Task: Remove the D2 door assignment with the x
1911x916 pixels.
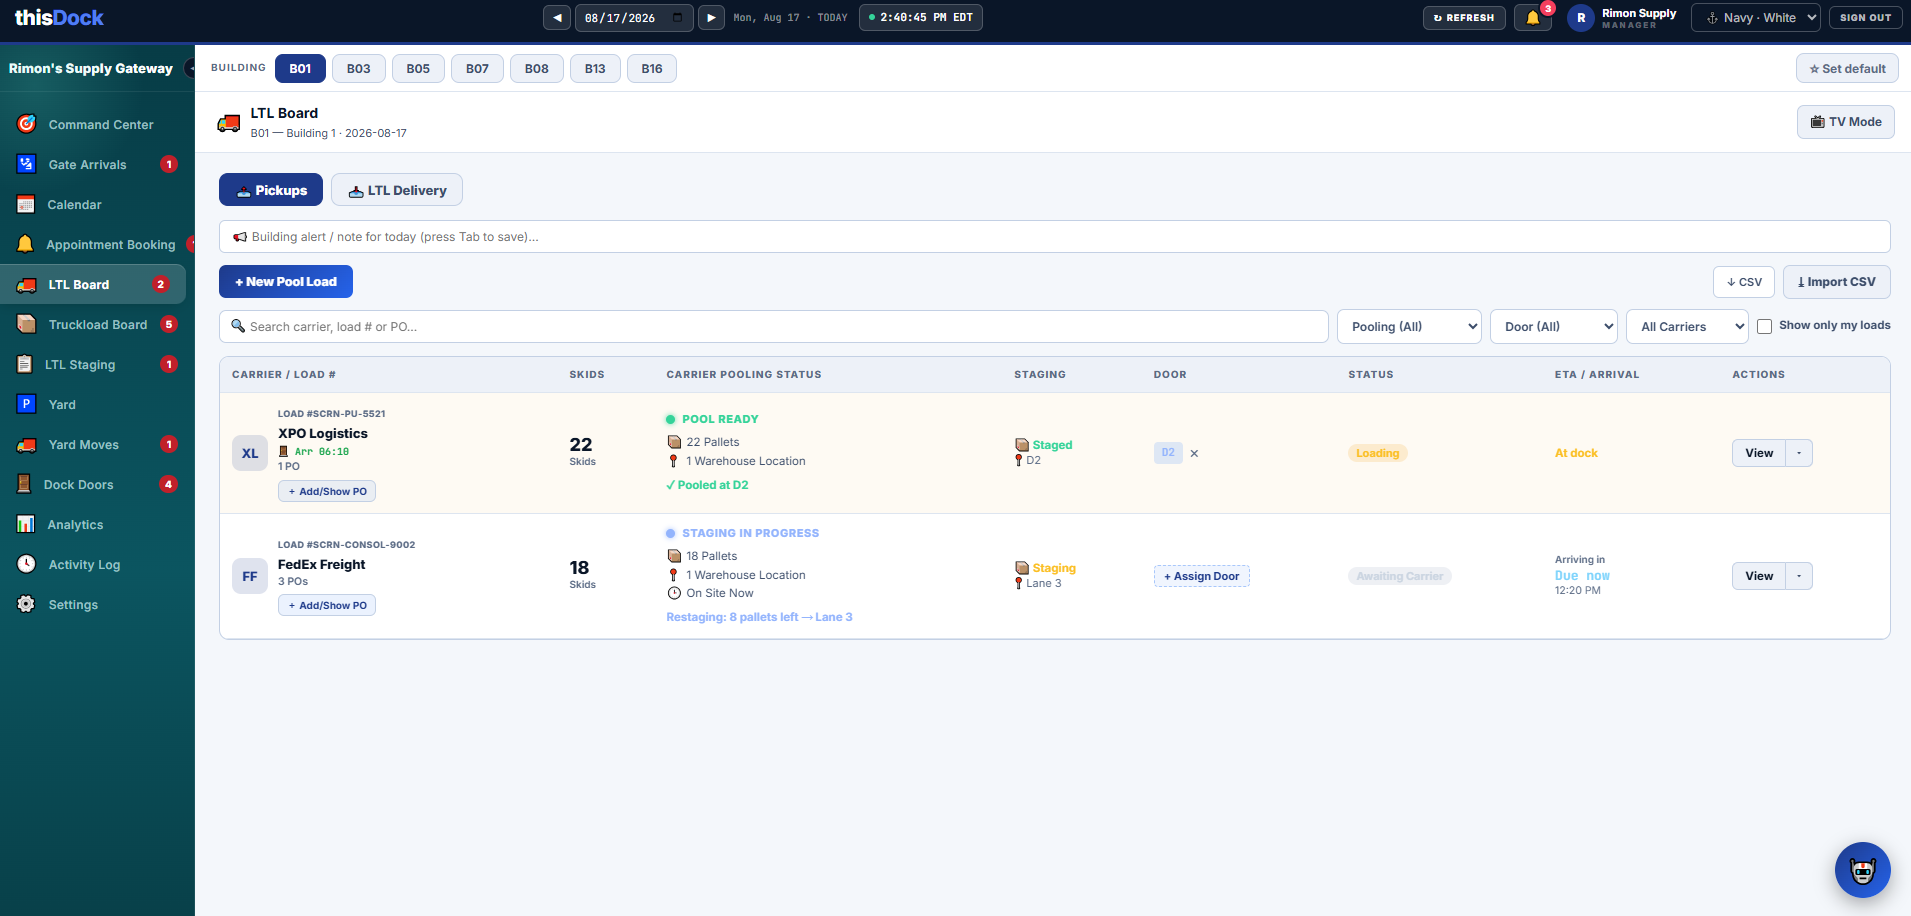Action: (1194, 453)
